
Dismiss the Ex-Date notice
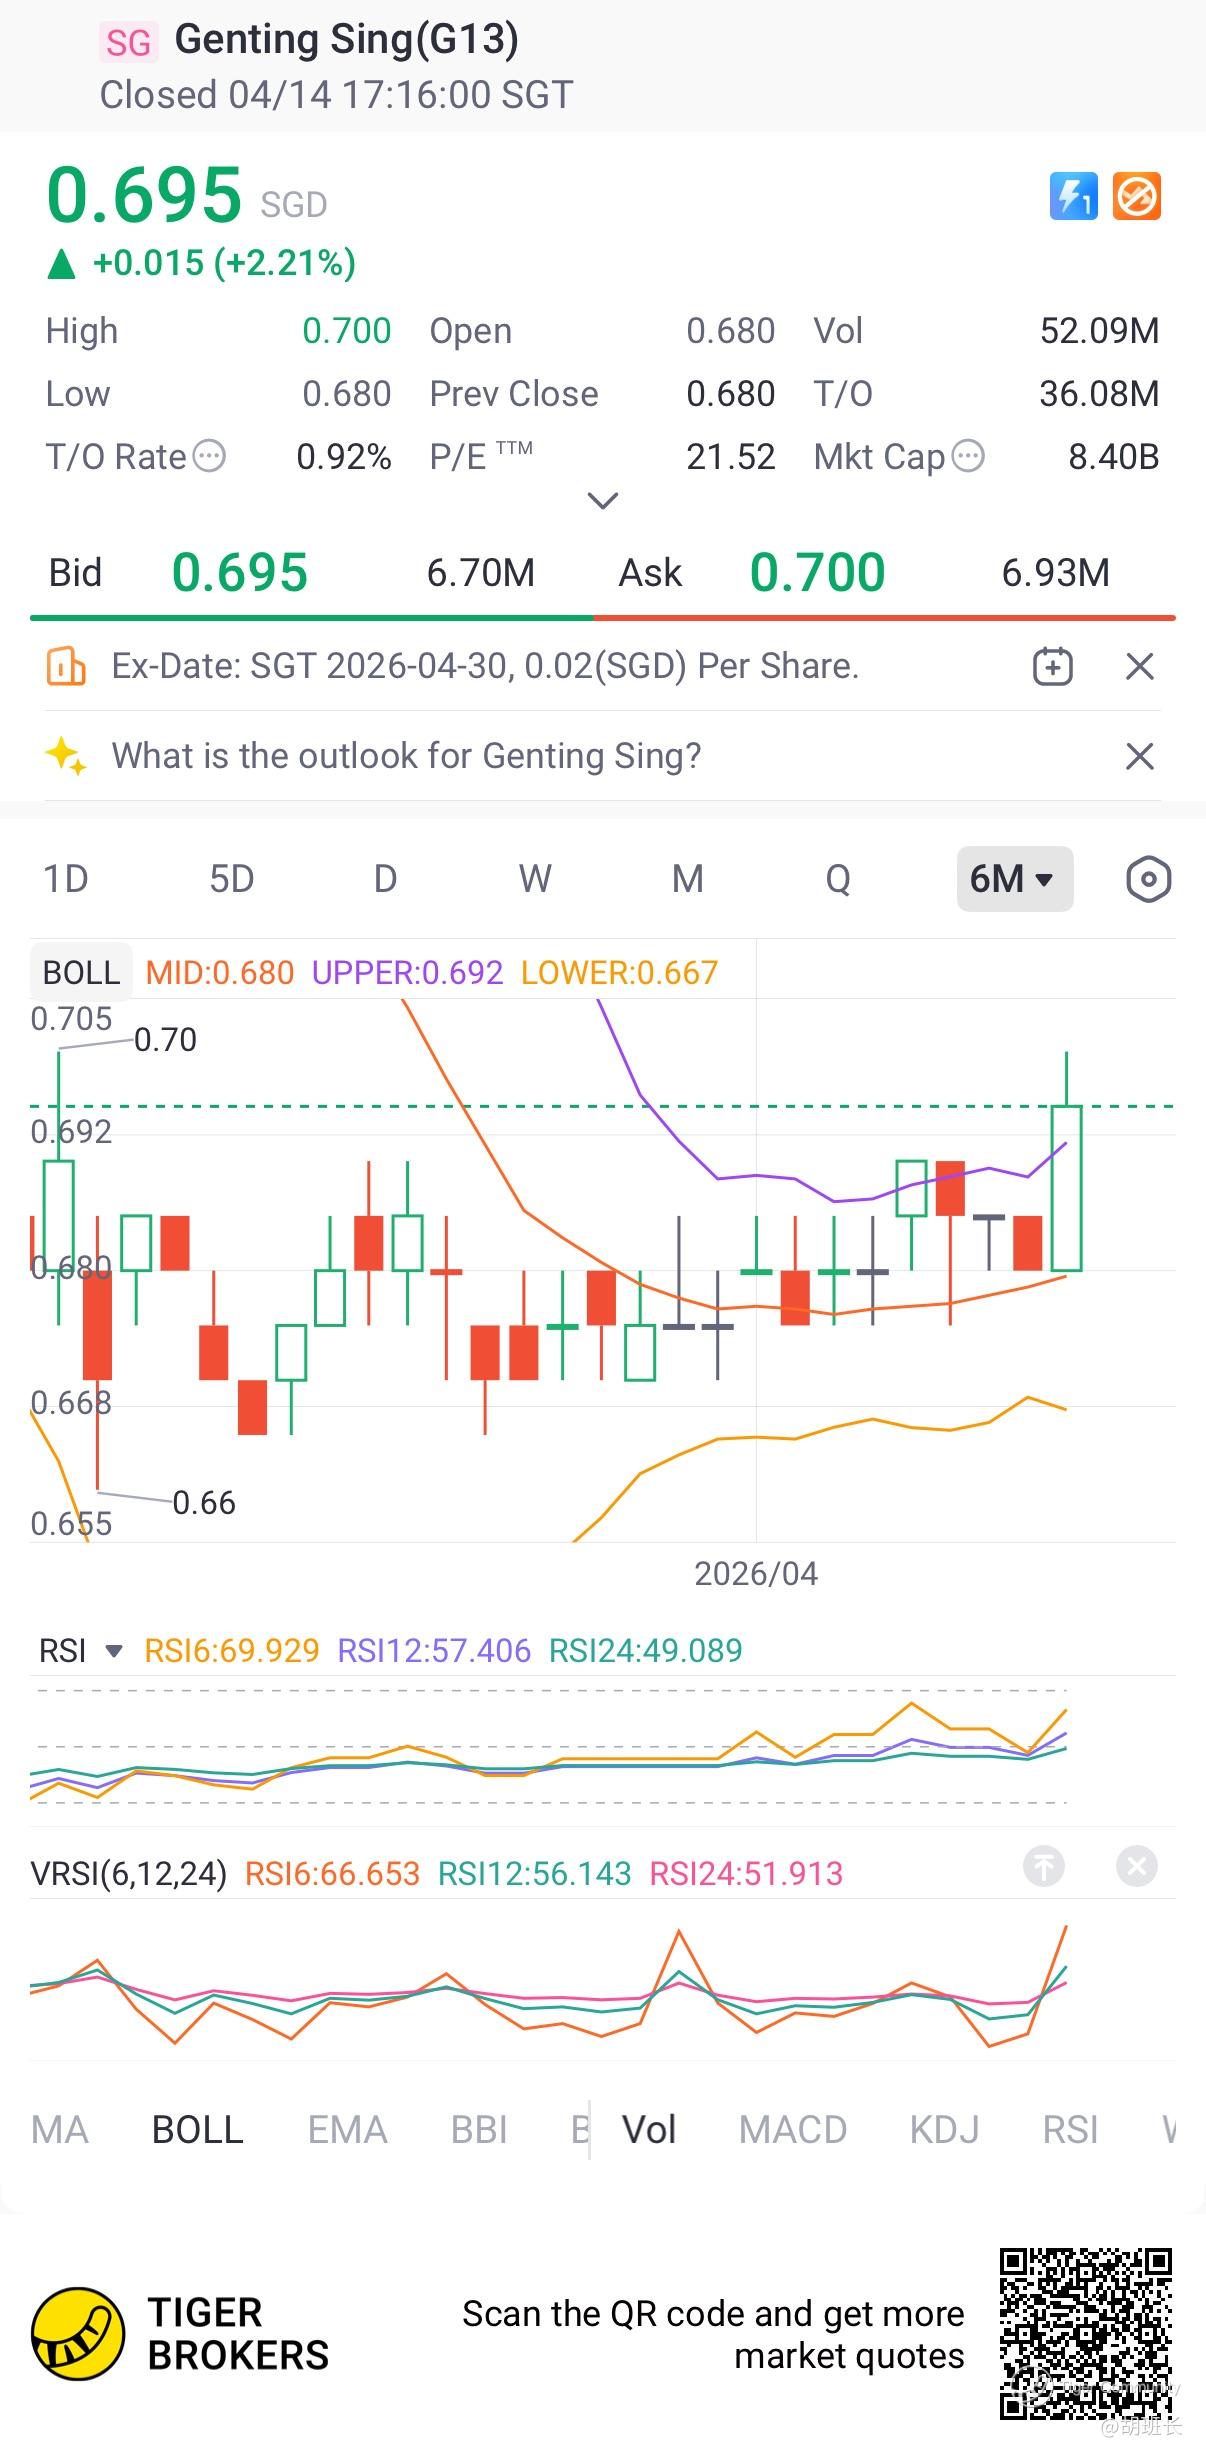(x=1140, y=666)
